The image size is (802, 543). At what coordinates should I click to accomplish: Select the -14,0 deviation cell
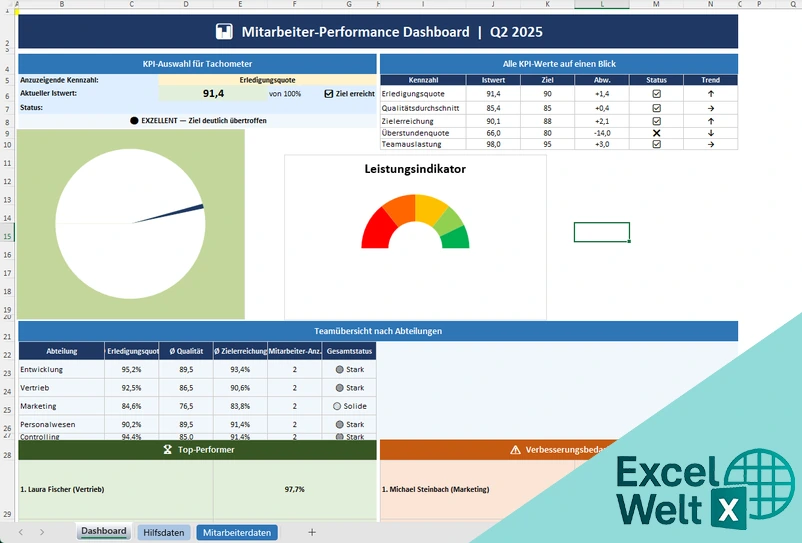[x=602, y=133]
